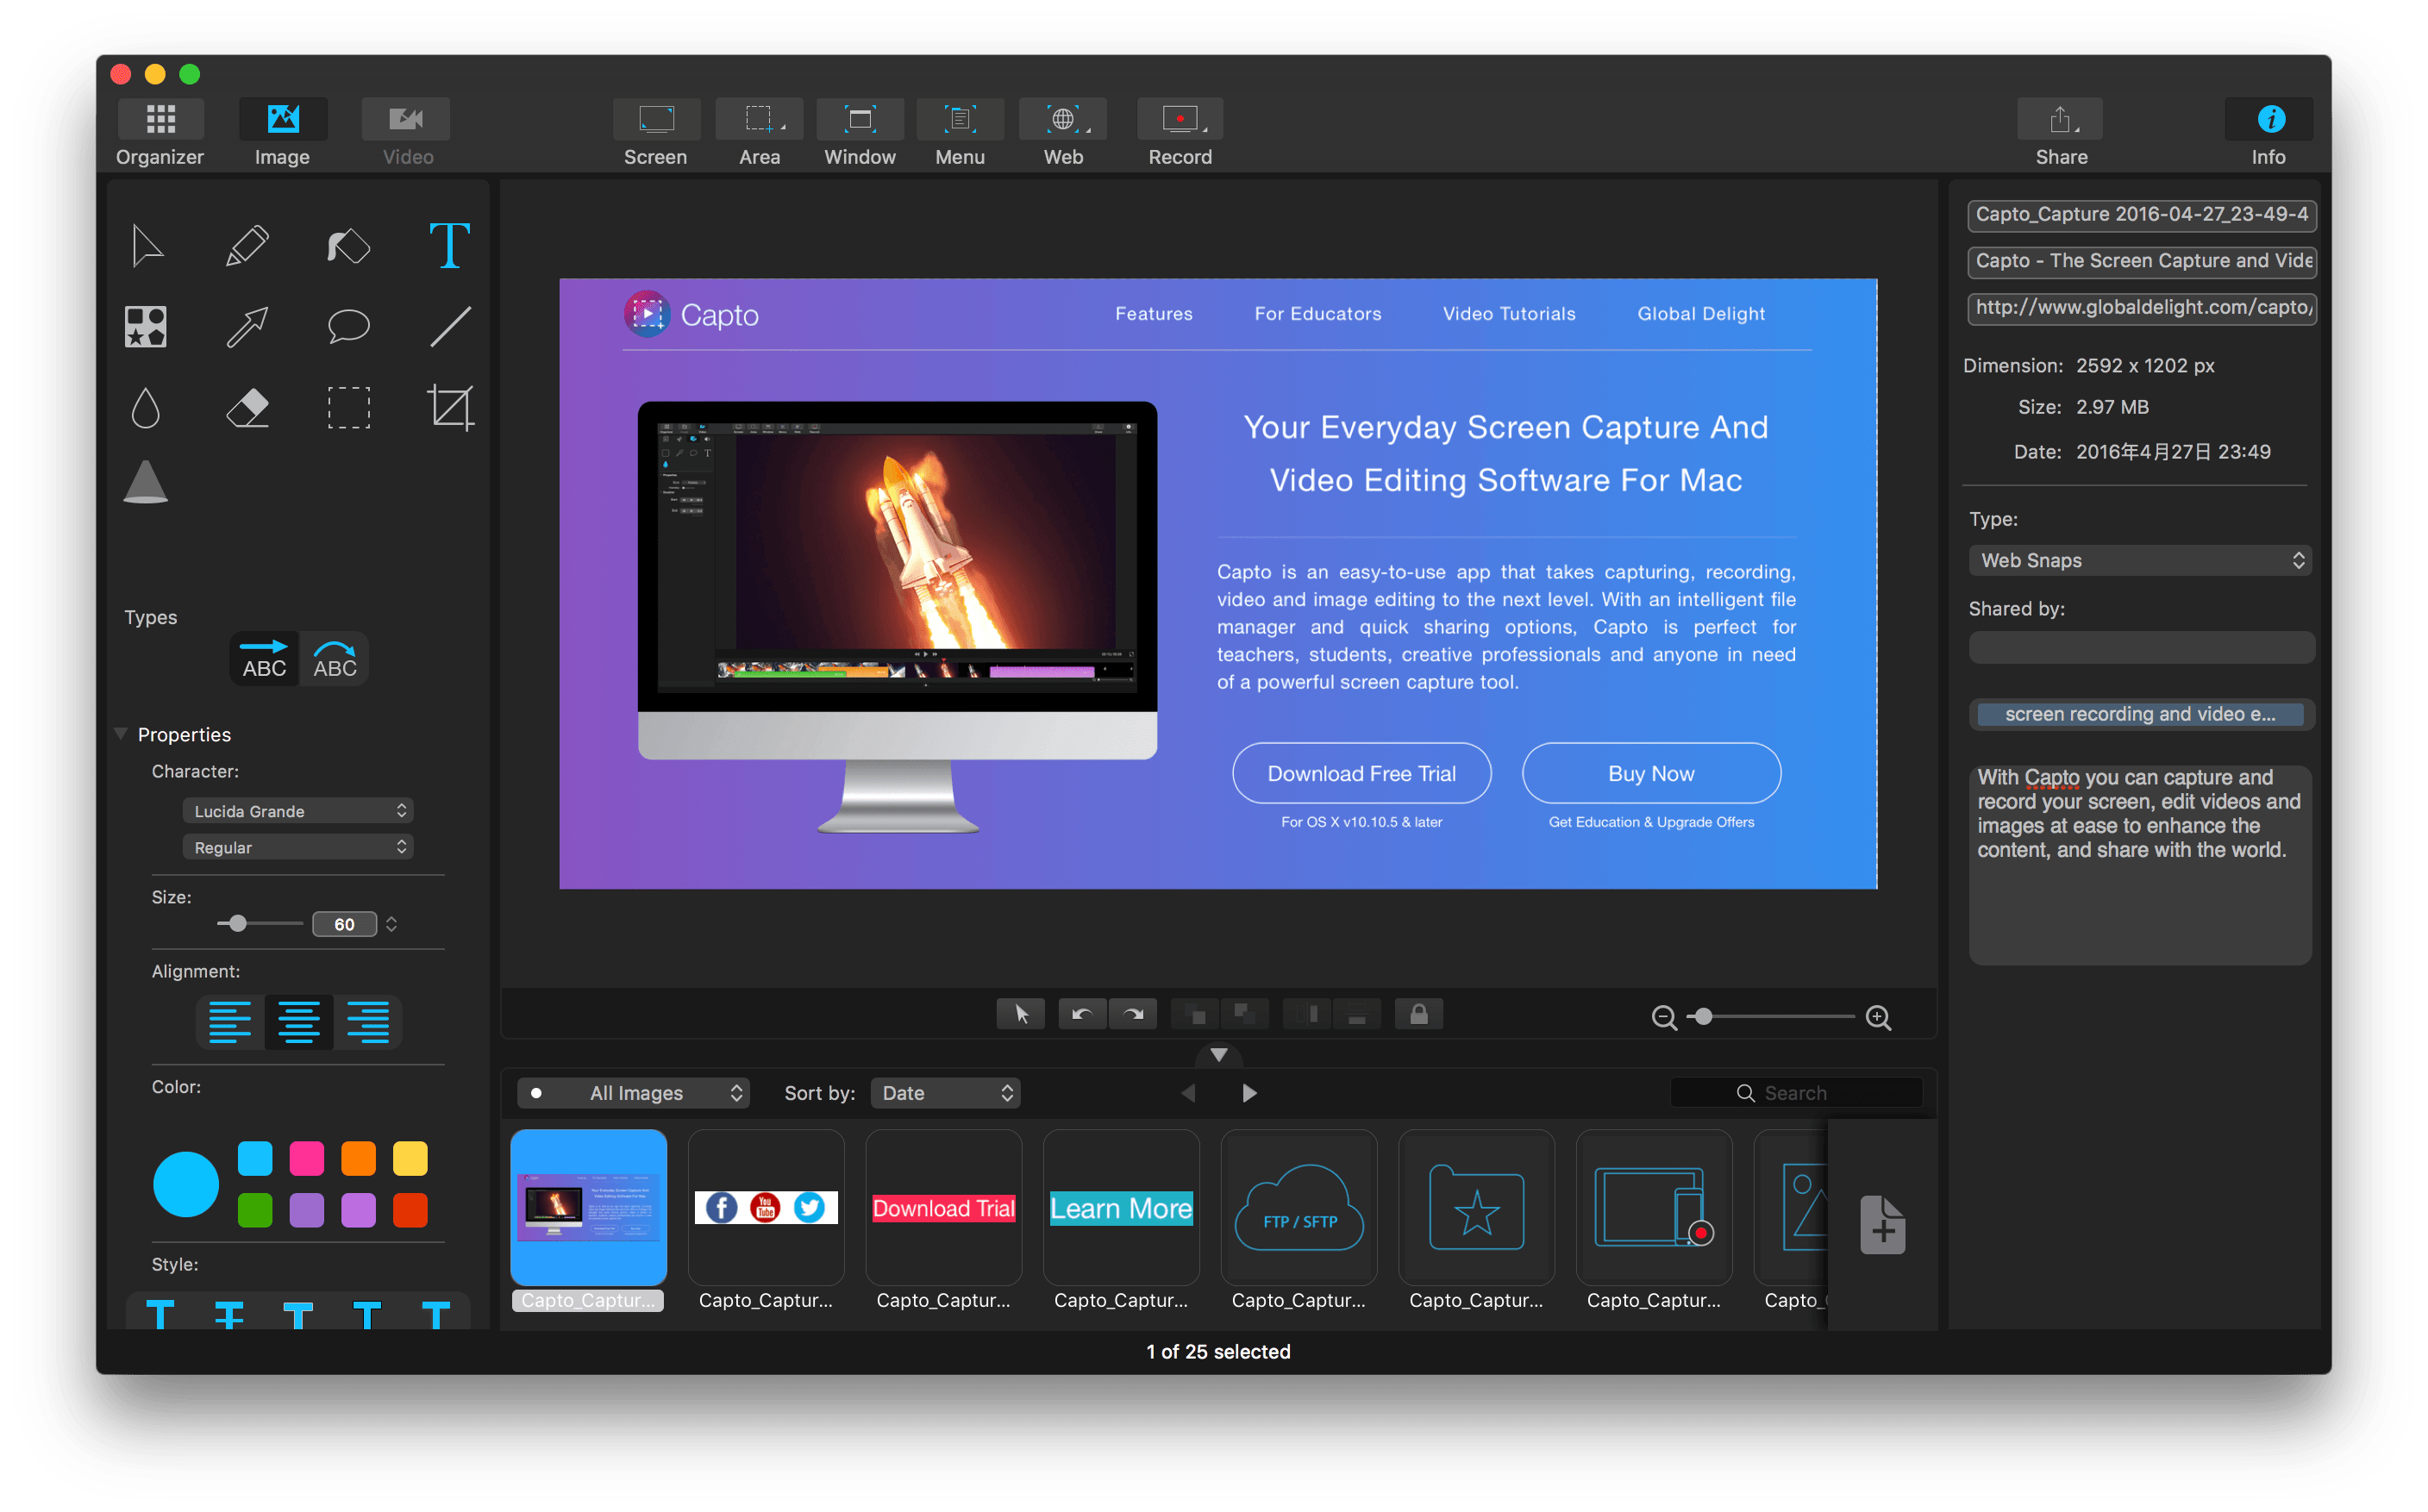The width and height of the screenshot is (2428, 1512).
Task: Select the Text tool
Action: 450,245
